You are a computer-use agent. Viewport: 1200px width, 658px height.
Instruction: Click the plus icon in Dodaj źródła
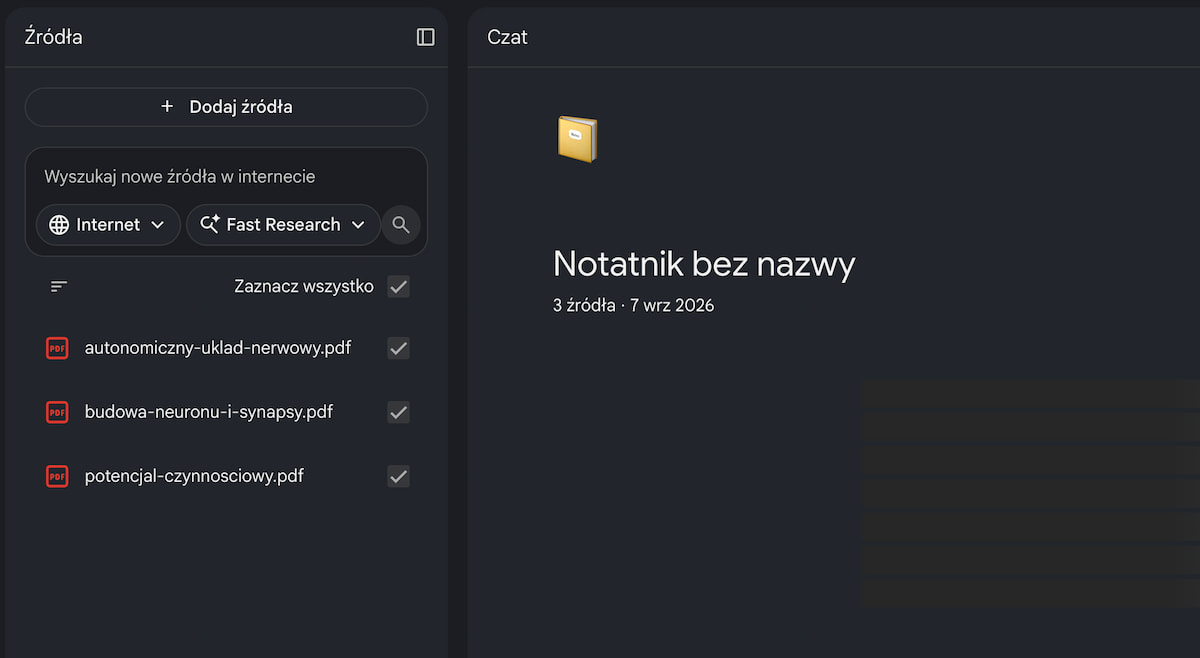click(x=167, y=107)
